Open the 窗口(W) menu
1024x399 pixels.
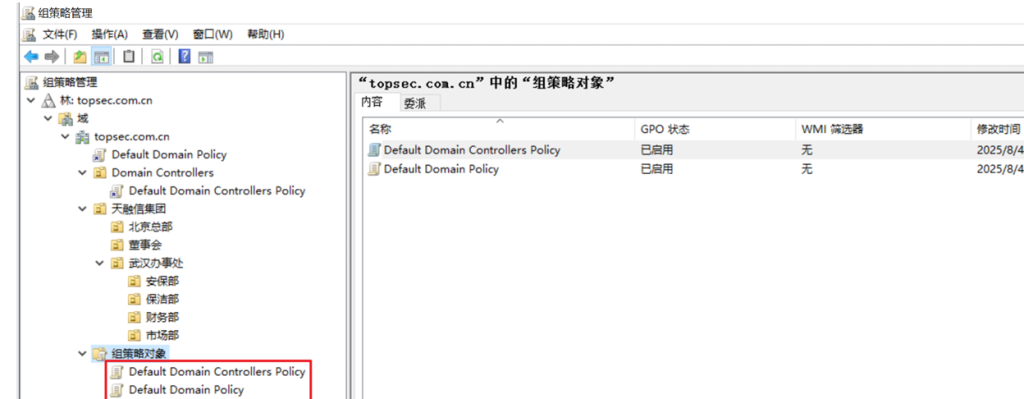coord(212,35)
